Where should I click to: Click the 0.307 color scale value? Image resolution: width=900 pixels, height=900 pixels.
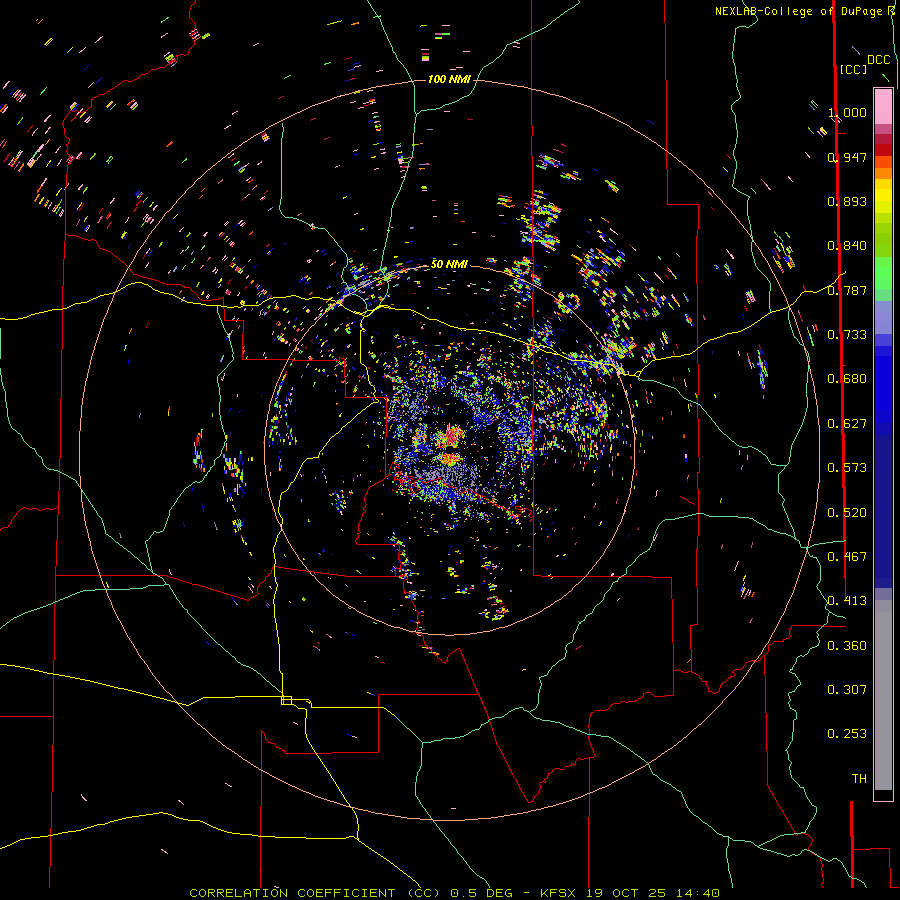pyautogui.click(x=847, y=690)
